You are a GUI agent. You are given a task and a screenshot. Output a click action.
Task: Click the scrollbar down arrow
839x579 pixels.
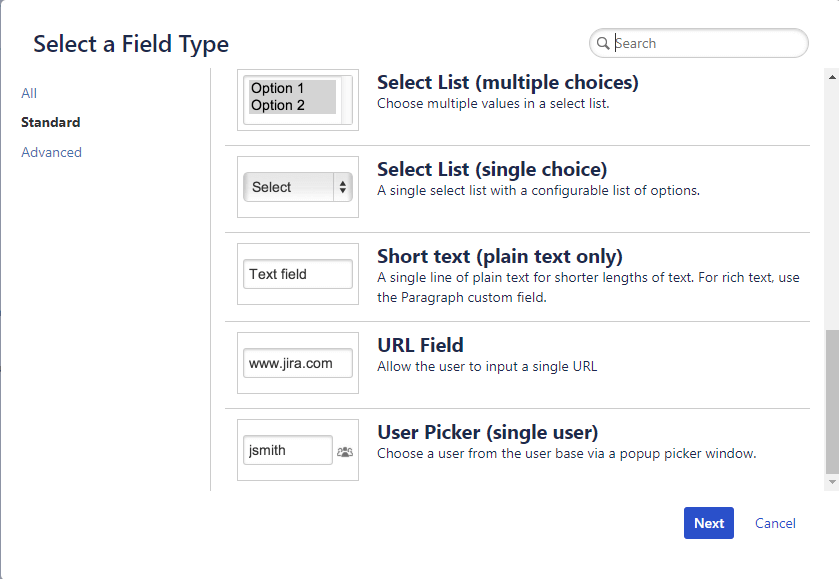830,483
